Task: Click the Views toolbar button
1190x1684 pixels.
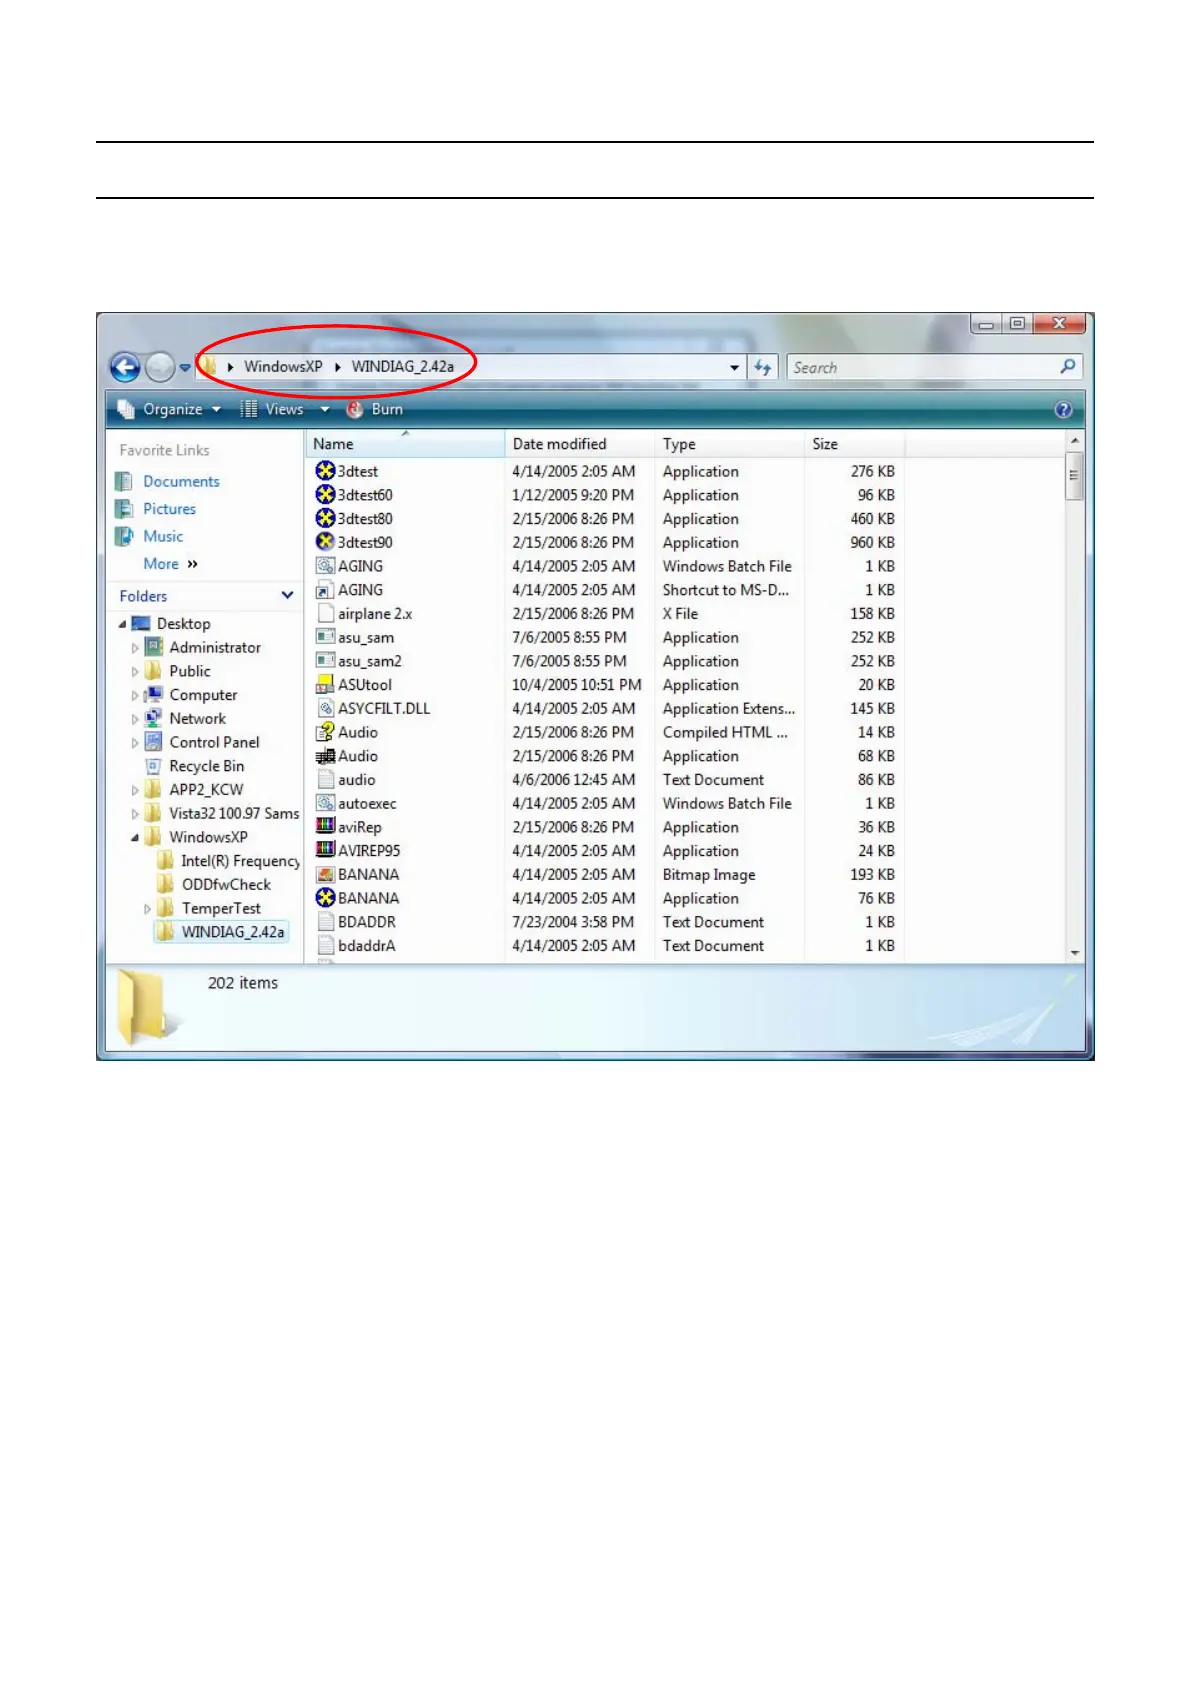Action: [272, 409]
